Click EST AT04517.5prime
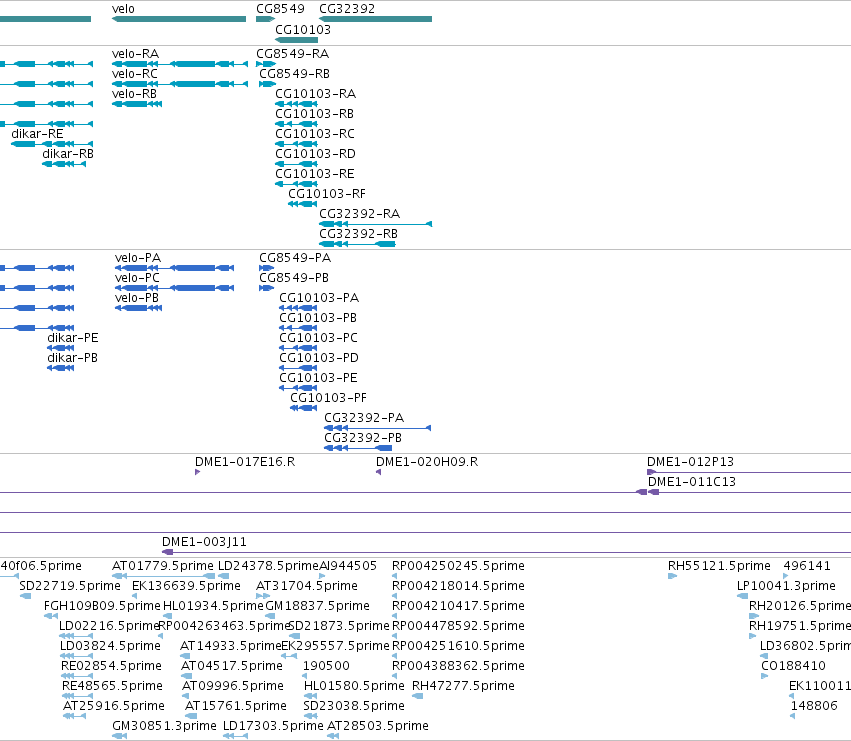The width and height of the screenshot is (851, 741). pyautogui.click(x=232, y=667)
